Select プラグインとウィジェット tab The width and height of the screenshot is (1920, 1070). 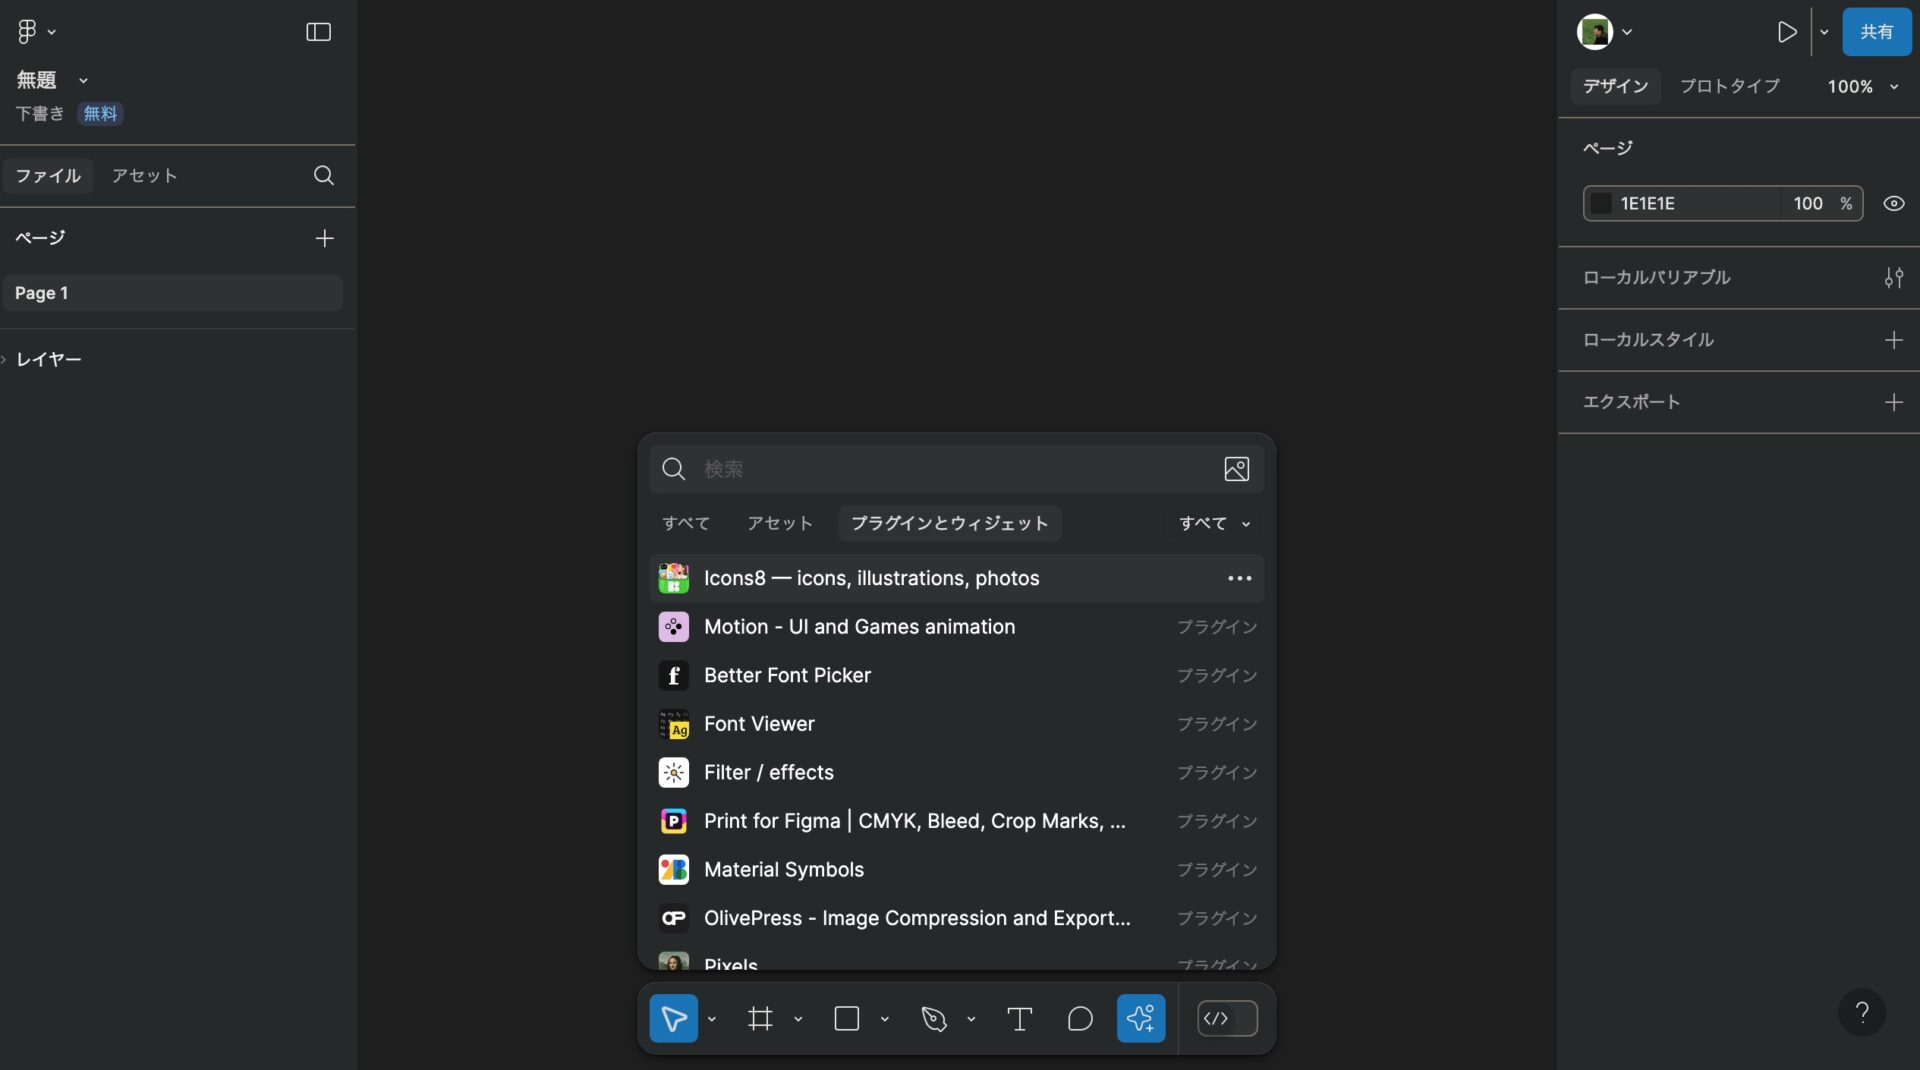pyautogui.click(x=949, y=523)
